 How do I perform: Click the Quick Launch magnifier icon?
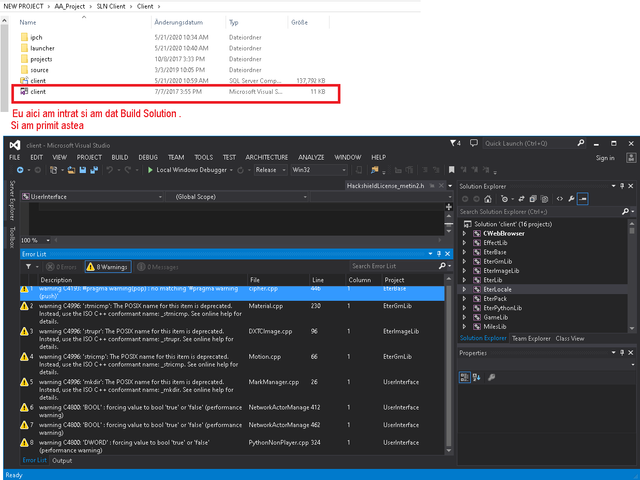pos(581,143)
